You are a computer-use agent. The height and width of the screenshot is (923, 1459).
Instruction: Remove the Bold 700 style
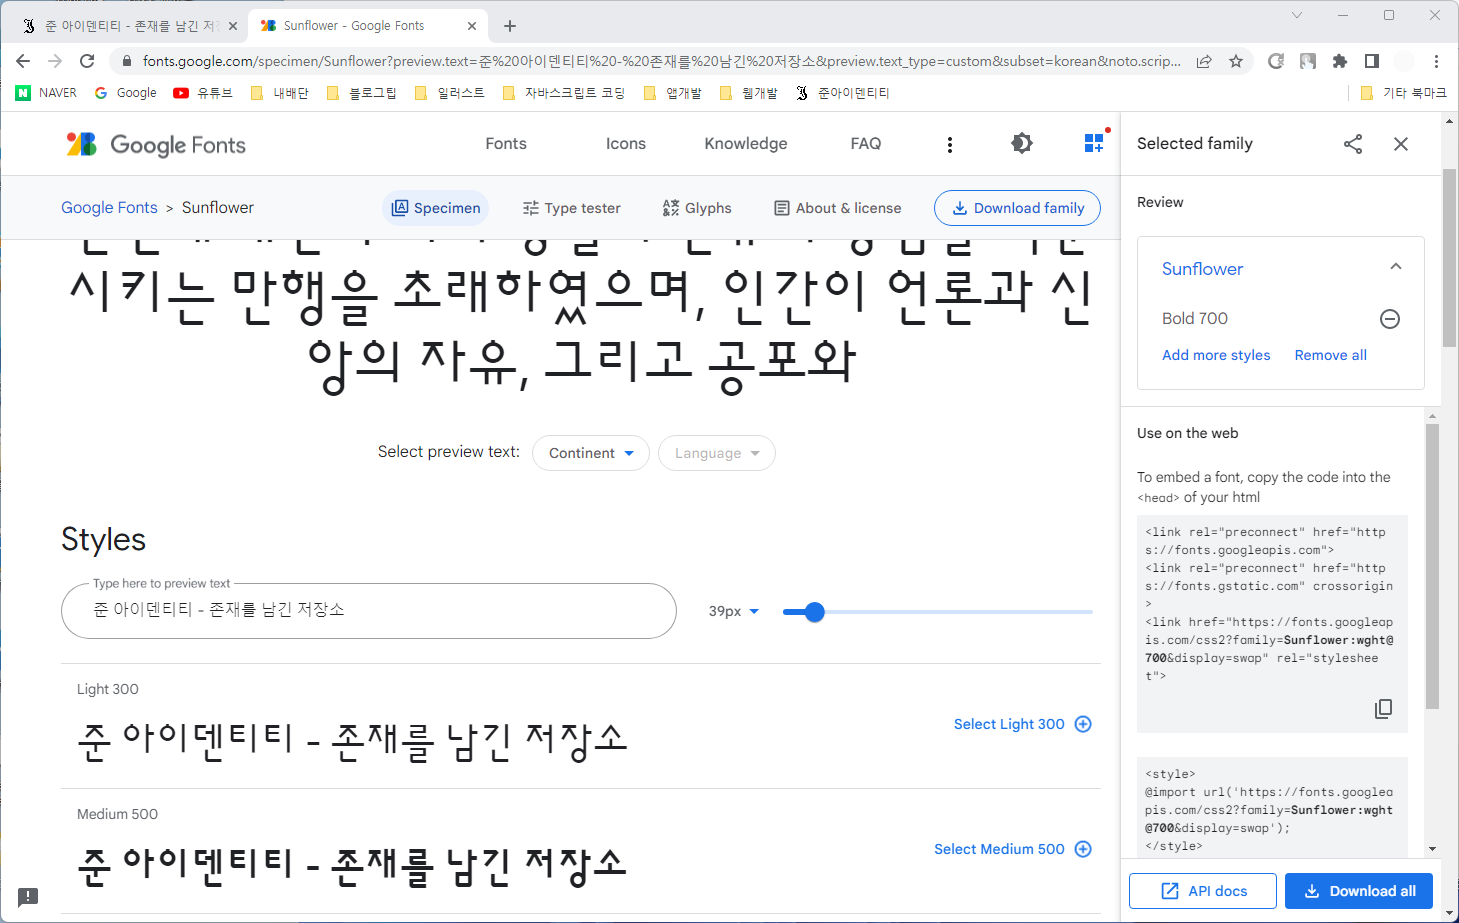[x=1390, y=319]
